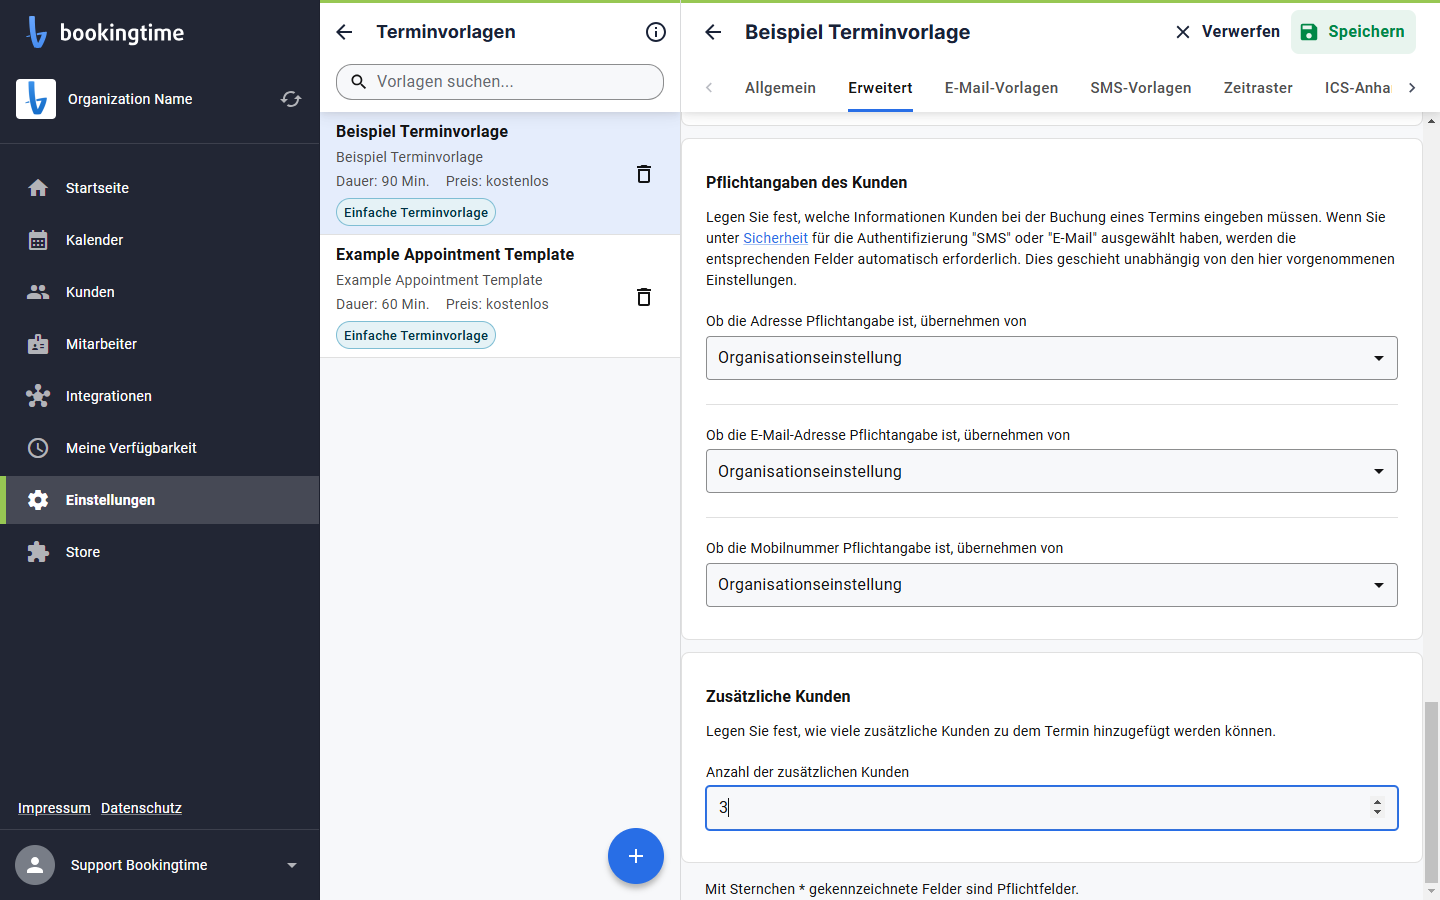The width and height of the screenshot is (1440, 900).
Task: Open Startseite via the home icon
Action: [x=38, y=188]
